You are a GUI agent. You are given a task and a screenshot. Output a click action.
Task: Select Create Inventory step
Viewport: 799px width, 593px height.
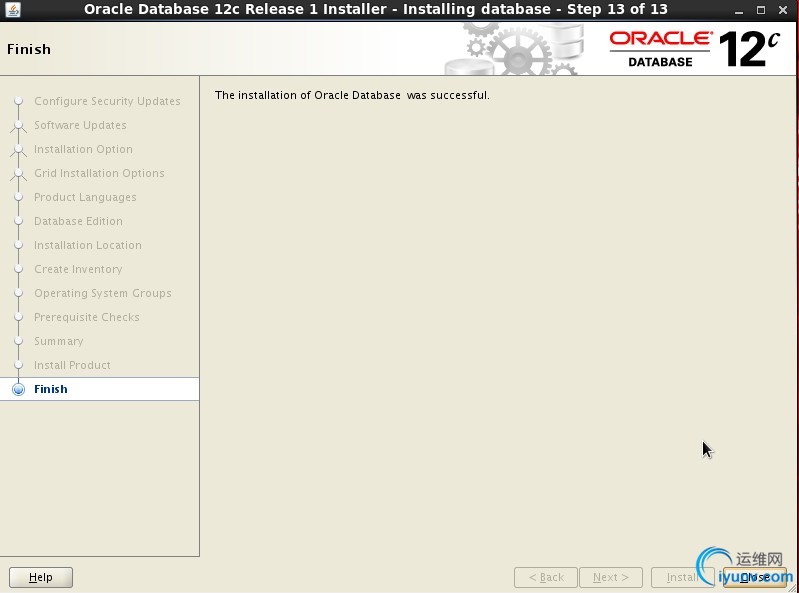pos(78,269)
